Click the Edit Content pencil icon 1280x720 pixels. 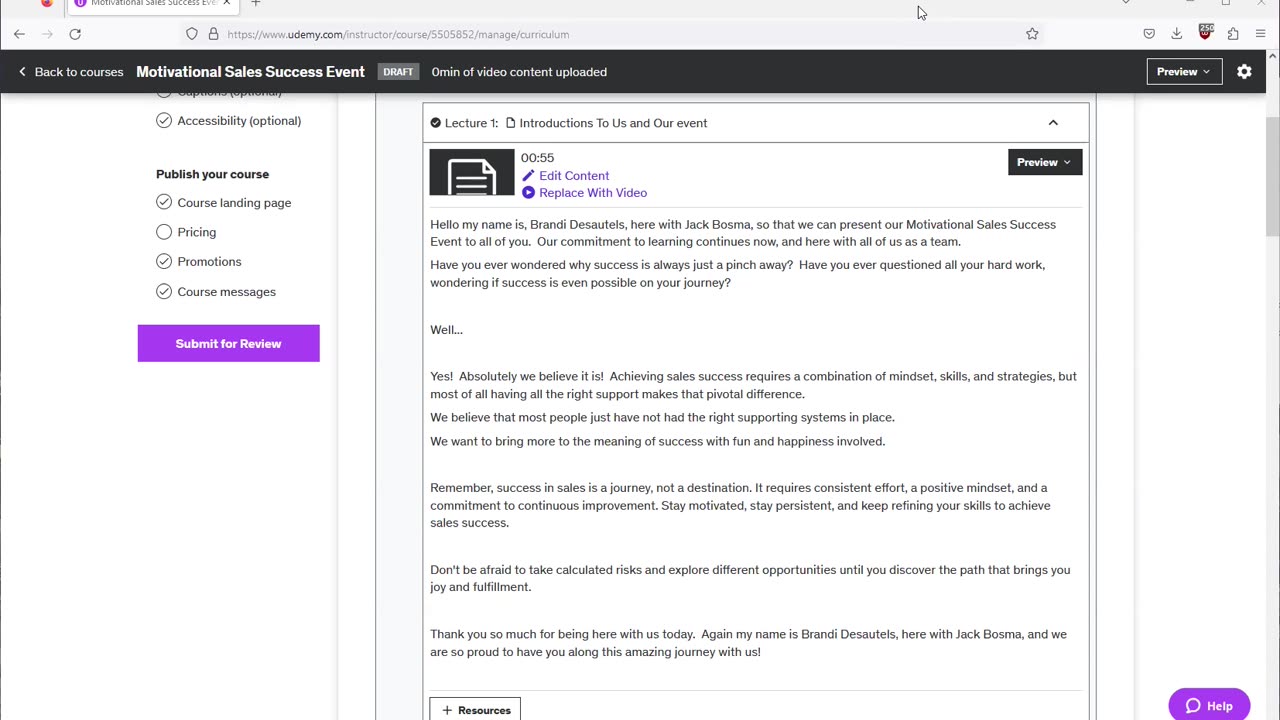[528, 175]
